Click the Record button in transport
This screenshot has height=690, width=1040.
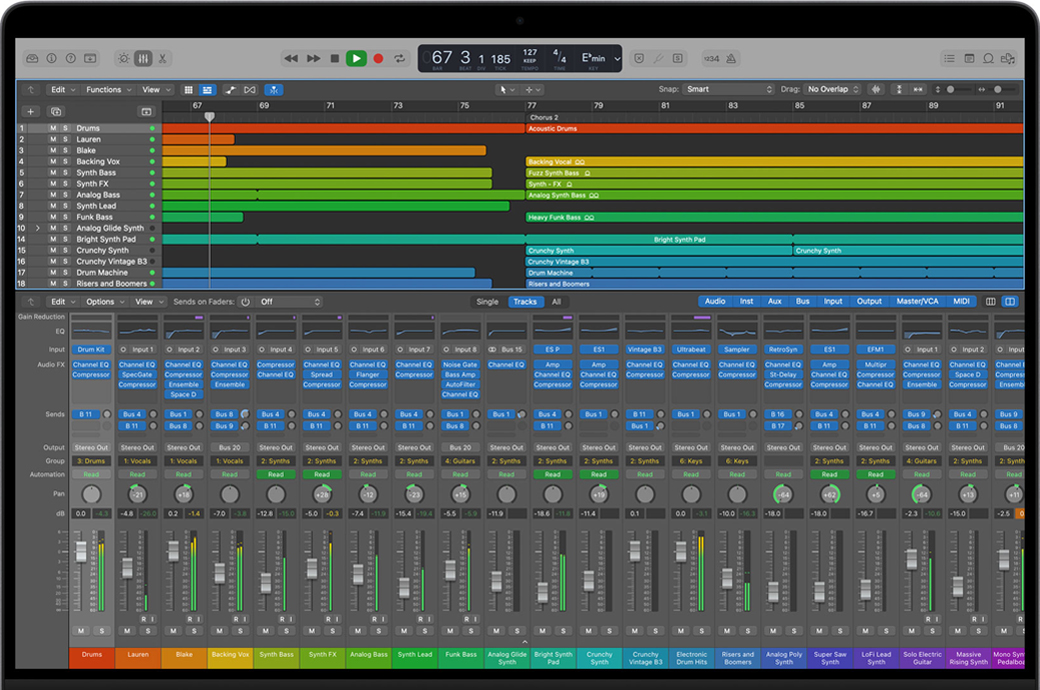click(378, 59)
